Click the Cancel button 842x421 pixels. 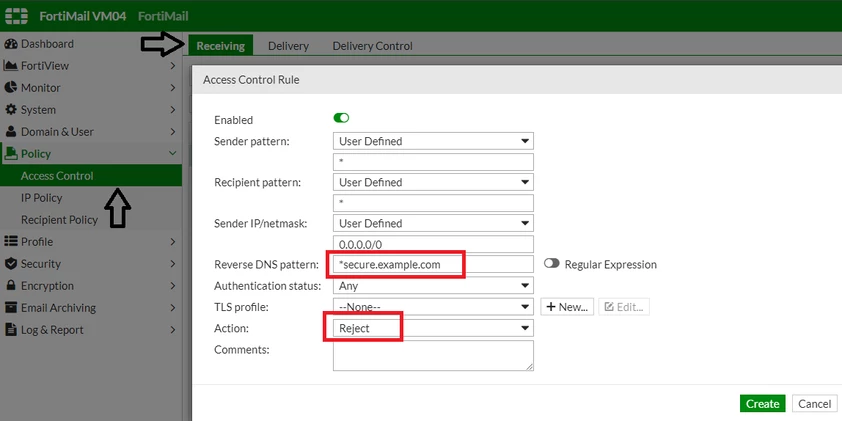coord(815,404)
